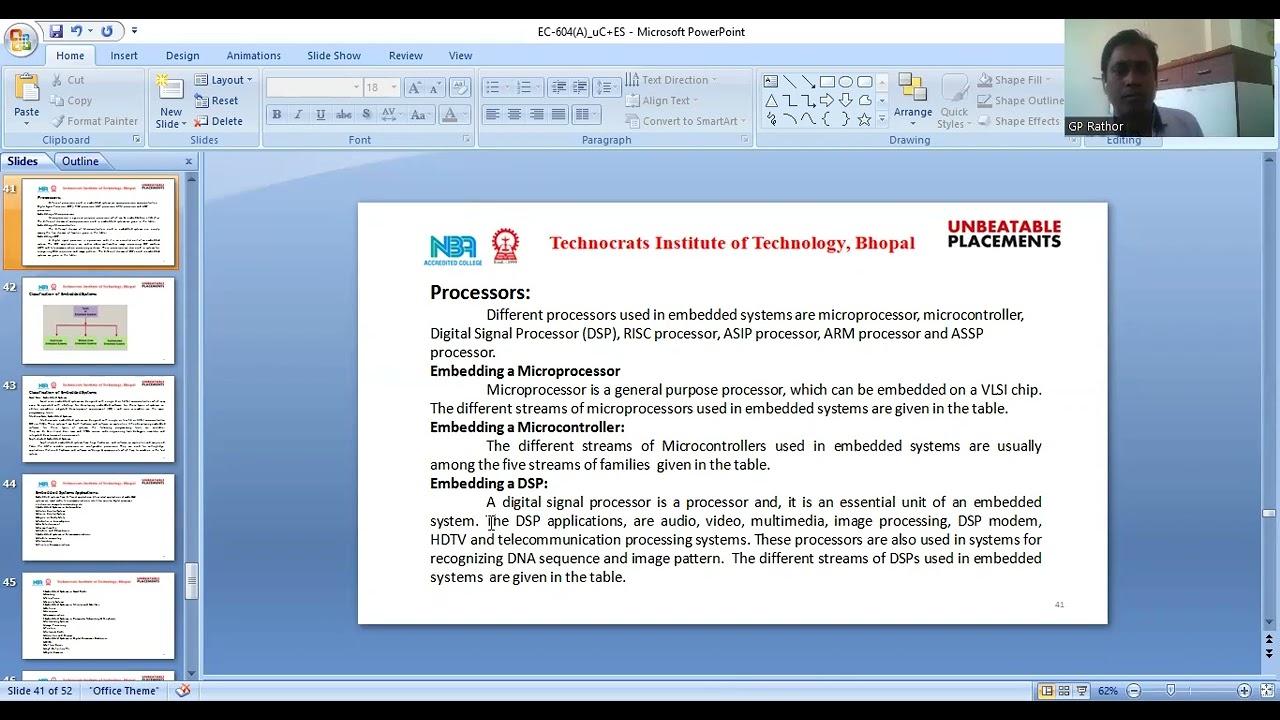Toggle Bold formatting

(277, 115)
